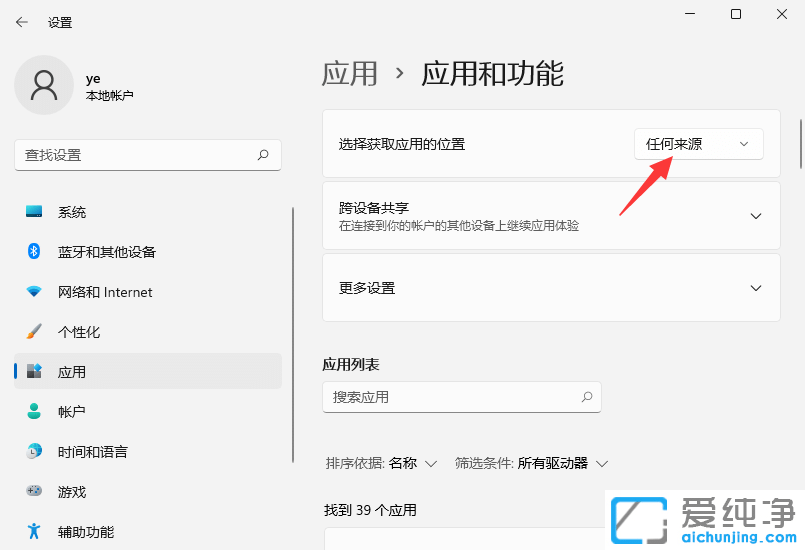The height and width of the screenshot is (550, 805).
Task: Expand the 跨设备共享 section
Action: point(755,216)
